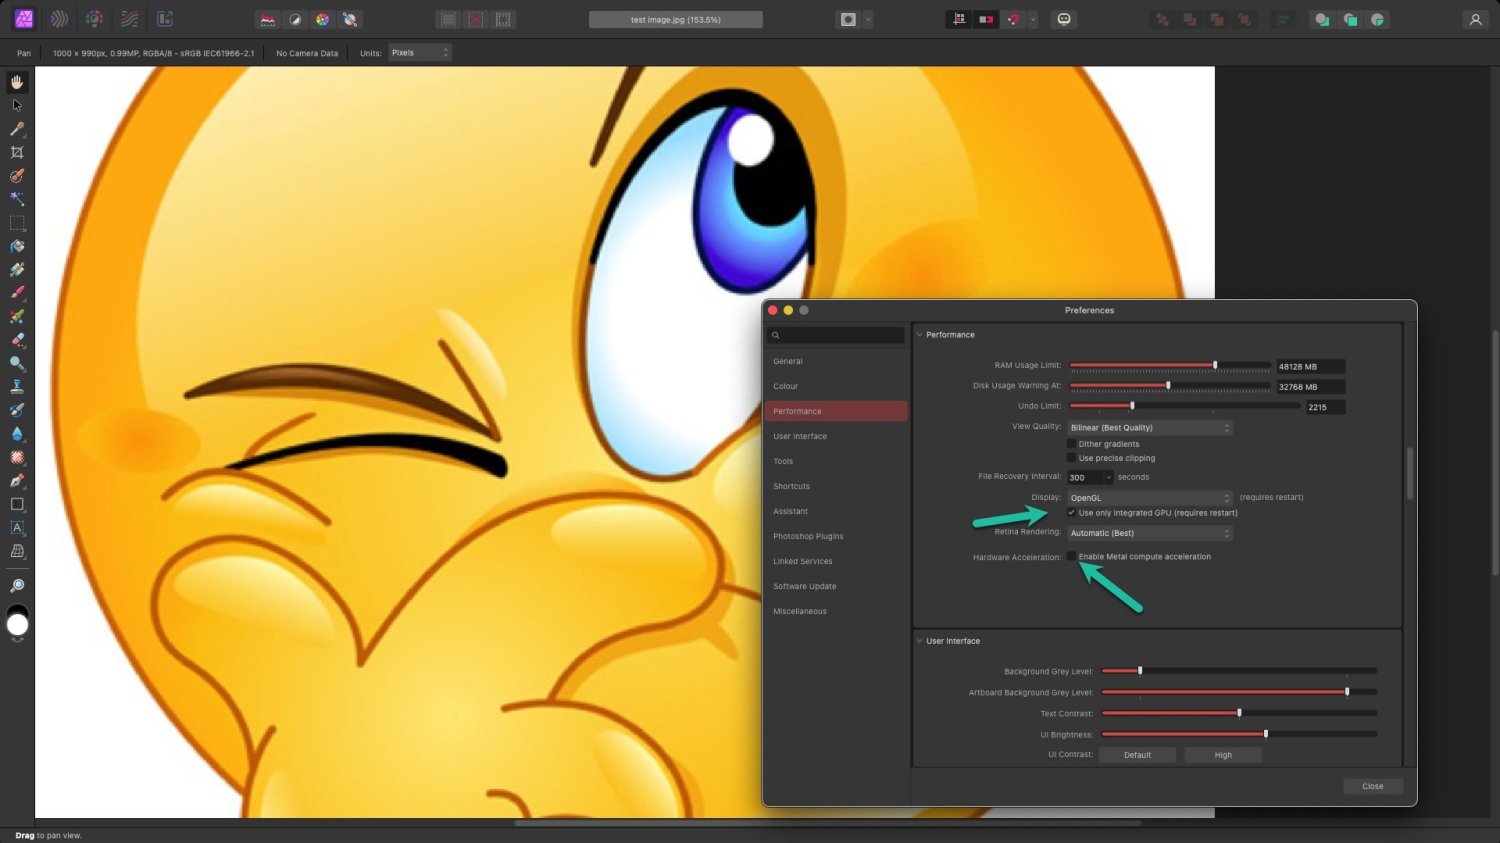Switch to the Develop Persona
Image resolution: width=1500 pixels, height=843 pixels.
pyautogui.click(x=94, y=19)
